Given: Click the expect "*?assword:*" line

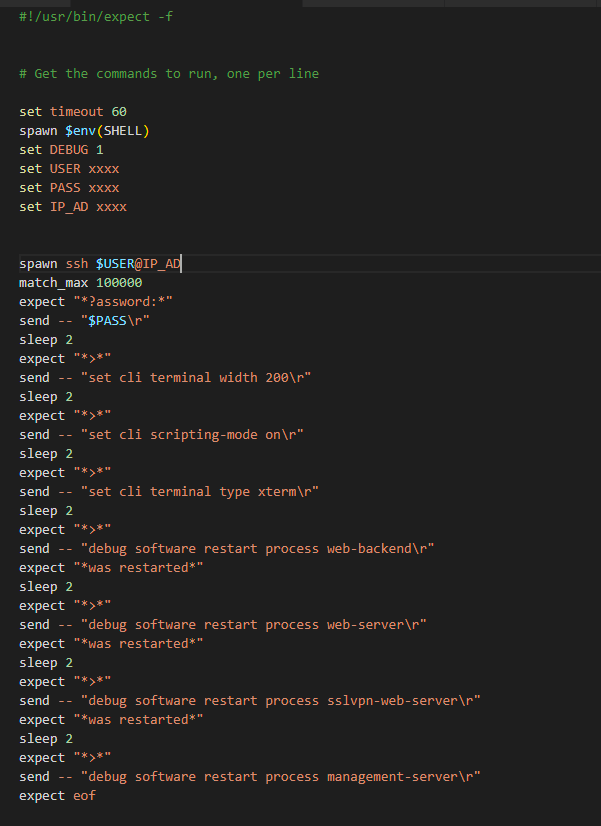Looking at the screenshot, I should click(x=102, y=302).
